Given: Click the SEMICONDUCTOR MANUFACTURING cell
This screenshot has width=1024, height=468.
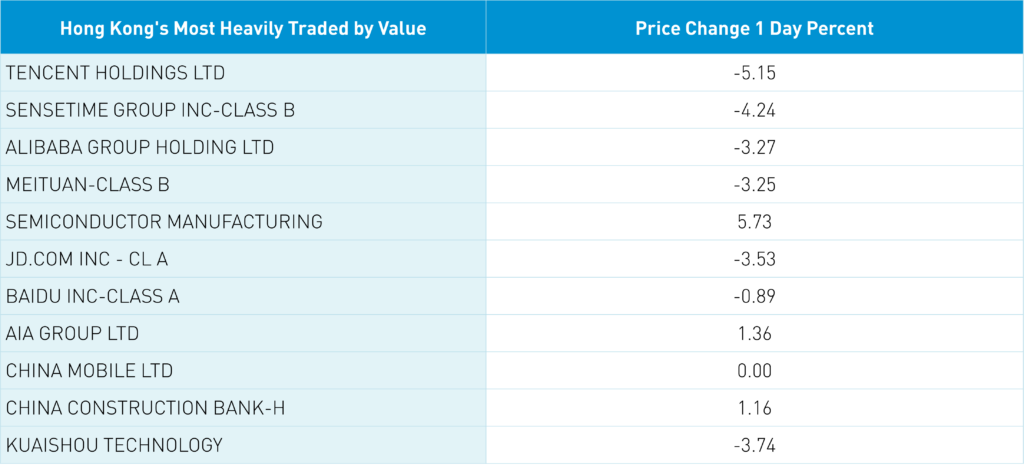Looking at the screenshot, I should coord(164,222).
